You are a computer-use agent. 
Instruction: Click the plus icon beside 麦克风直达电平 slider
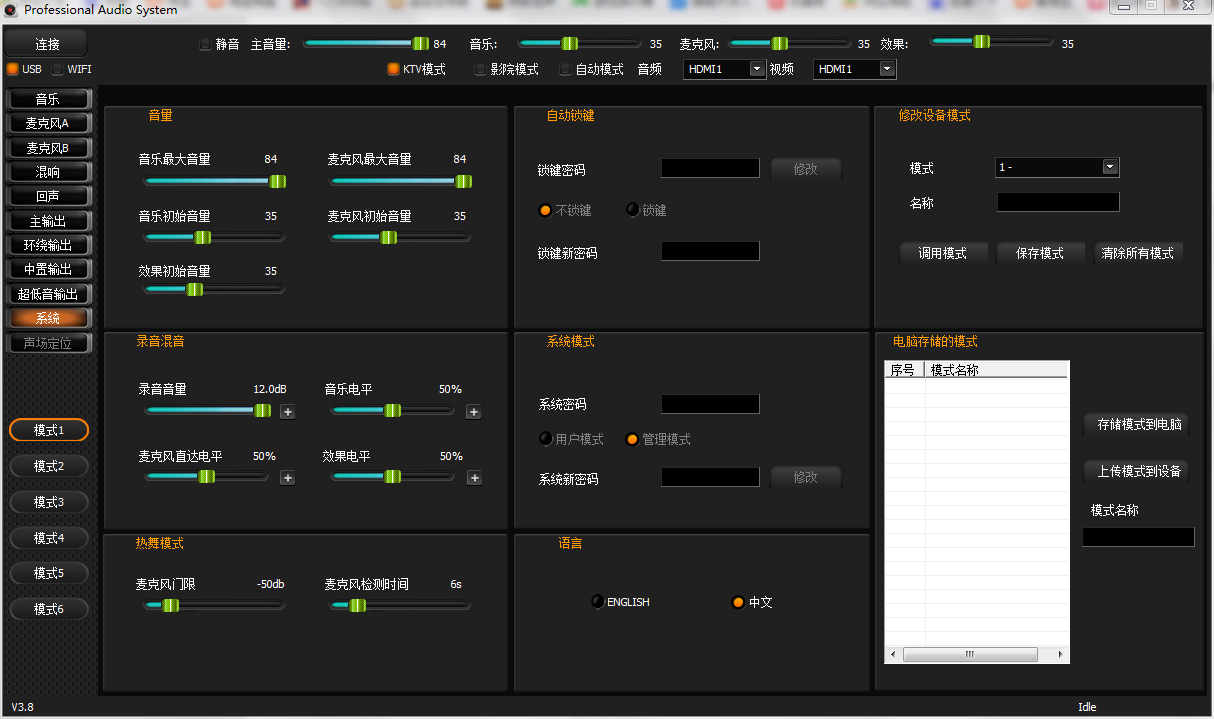287,478
